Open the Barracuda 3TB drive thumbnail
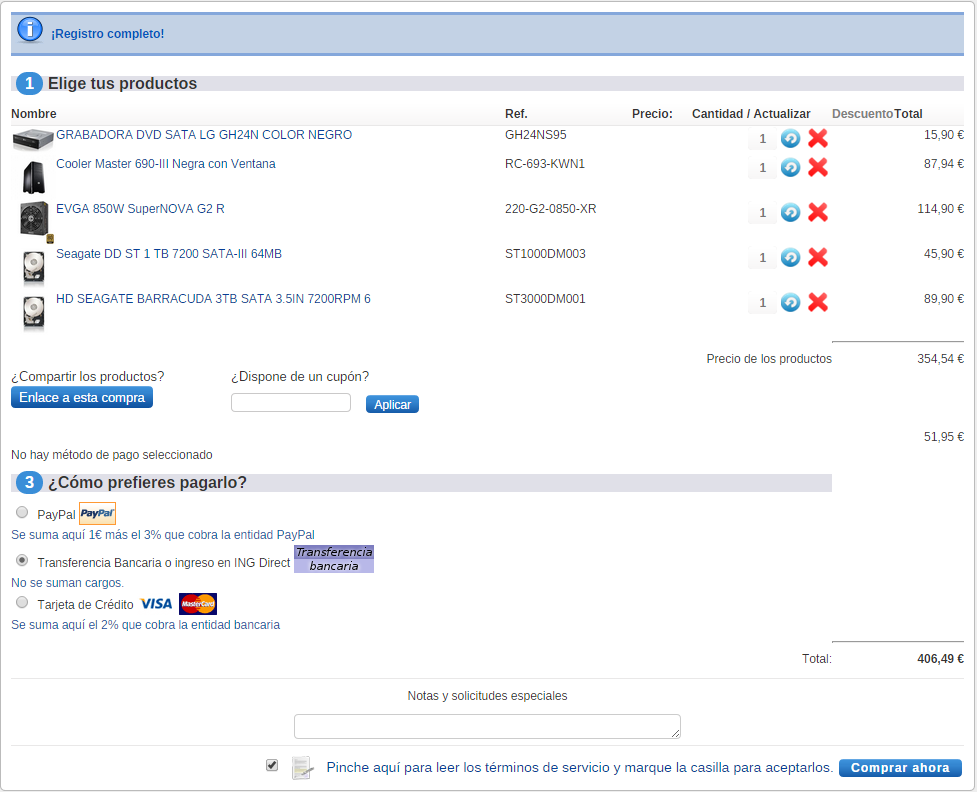 34,313
